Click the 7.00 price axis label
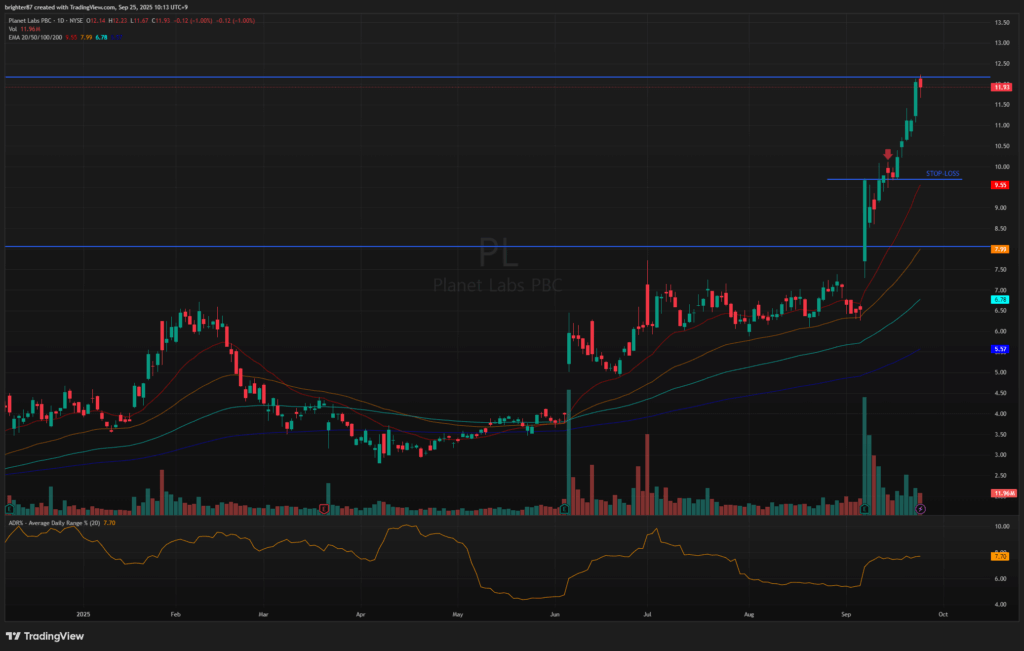The image size is (1024, 651). 1000,290
